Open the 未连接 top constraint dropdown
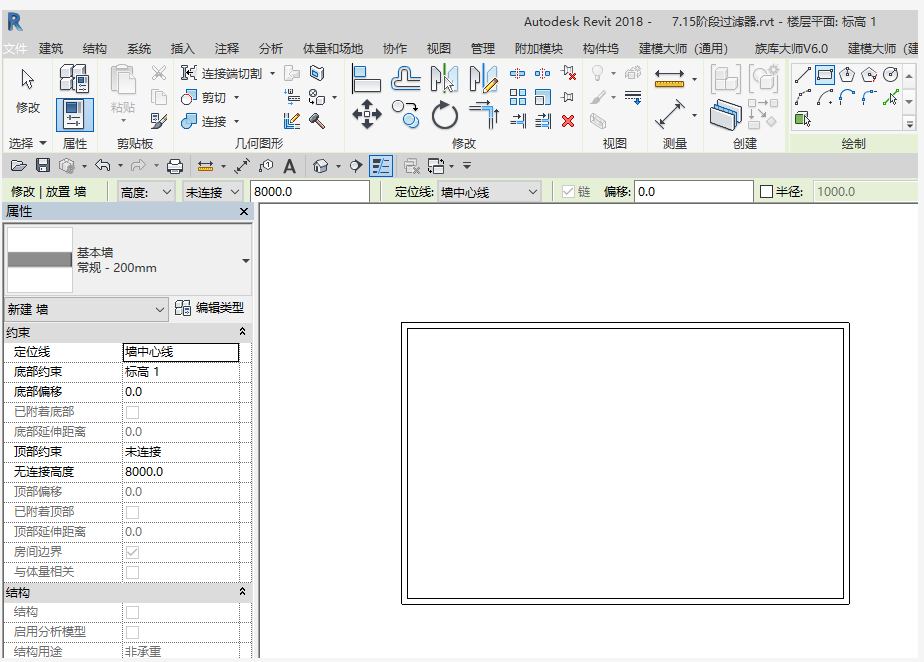 pos(213,192)
